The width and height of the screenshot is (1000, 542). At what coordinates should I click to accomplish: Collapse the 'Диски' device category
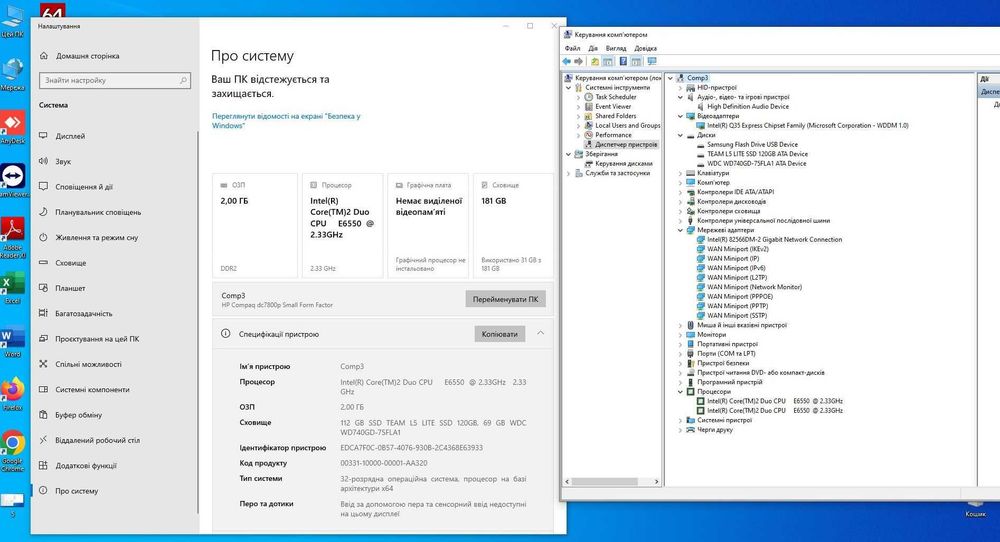(680, 135)
